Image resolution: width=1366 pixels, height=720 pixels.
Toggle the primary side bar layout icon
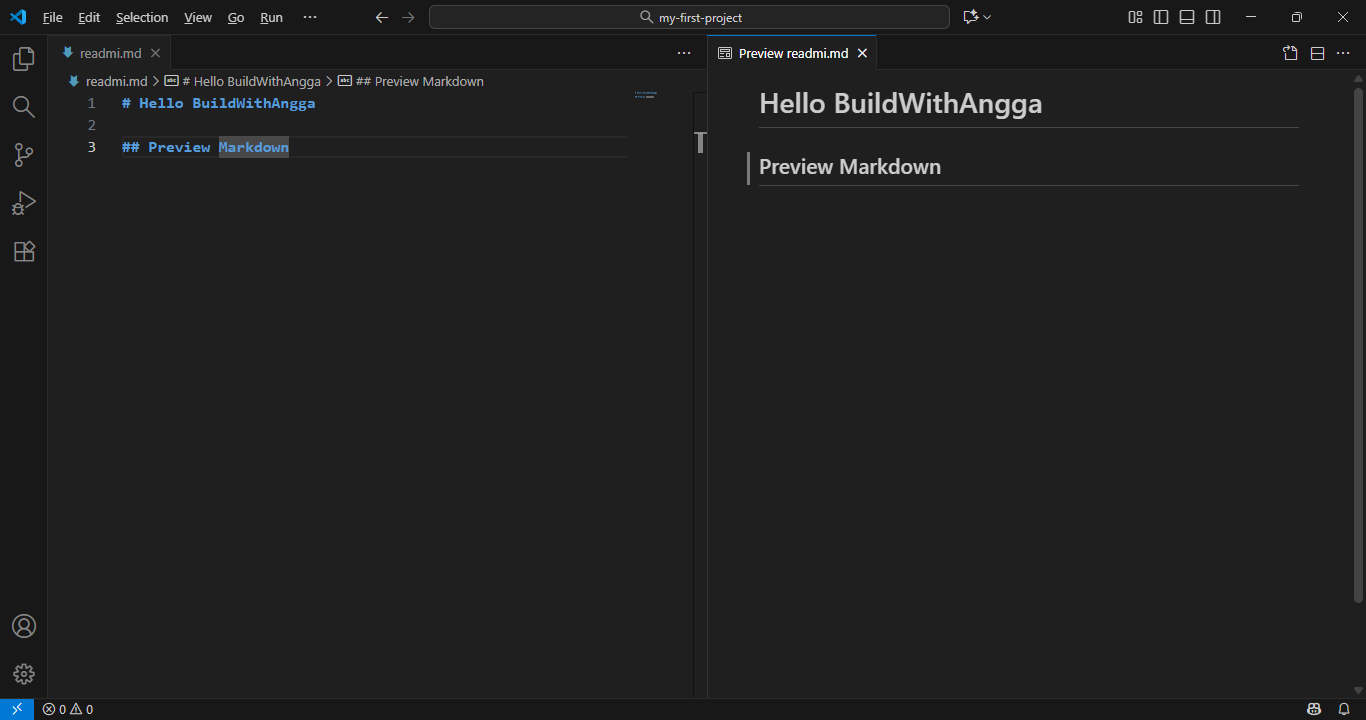coord(1160,16)
